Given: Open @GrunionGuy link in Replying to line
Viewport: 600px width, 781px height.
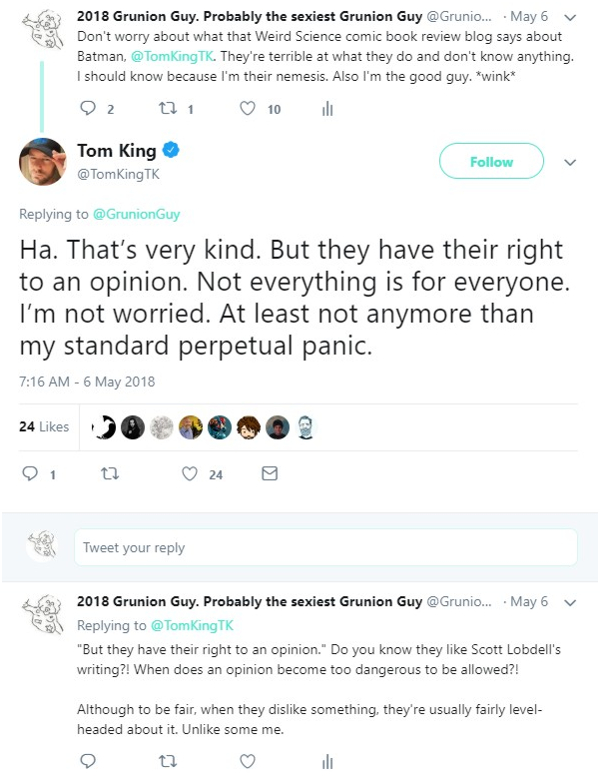Looking at the screenshot, I should point(137,215).
